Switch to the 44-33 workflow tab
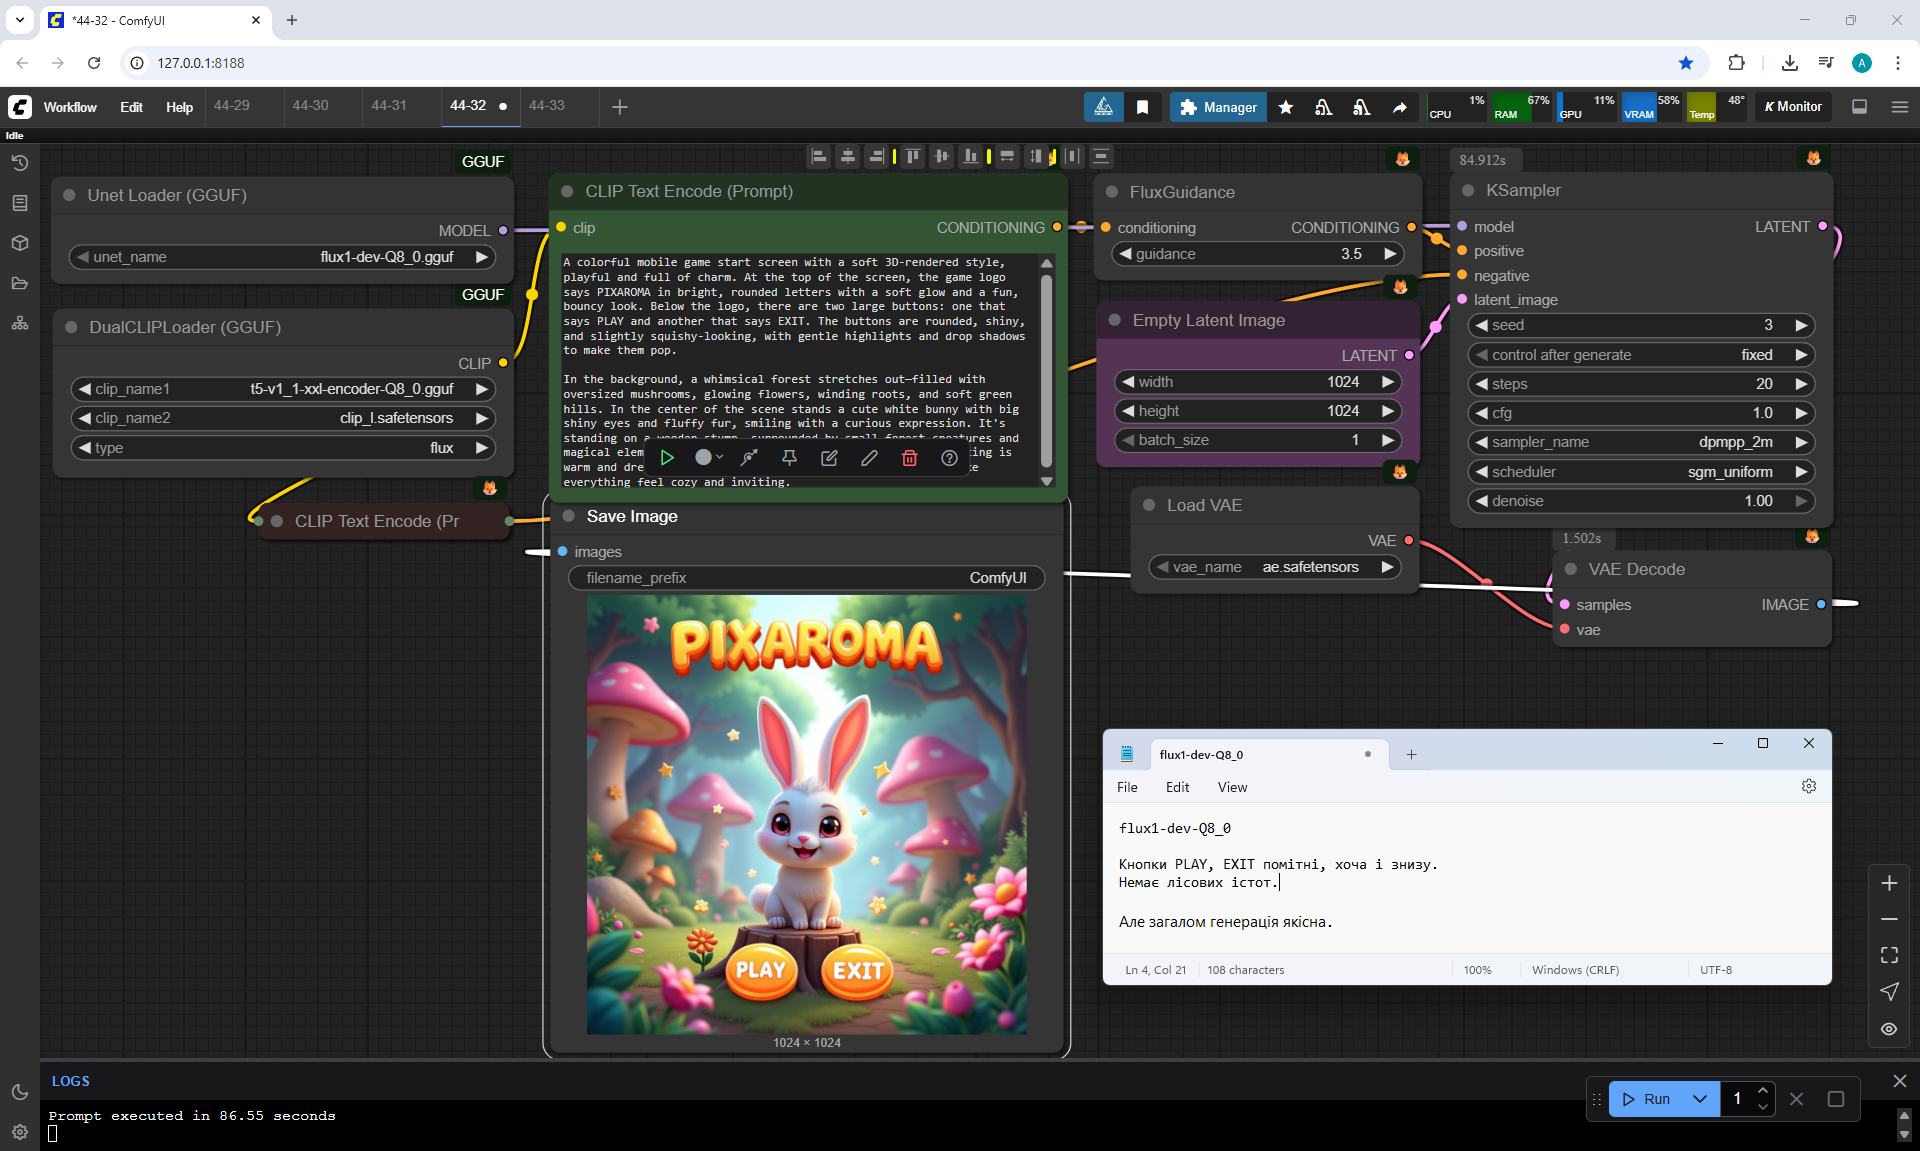The image size is (1920, 1151). 547,106
